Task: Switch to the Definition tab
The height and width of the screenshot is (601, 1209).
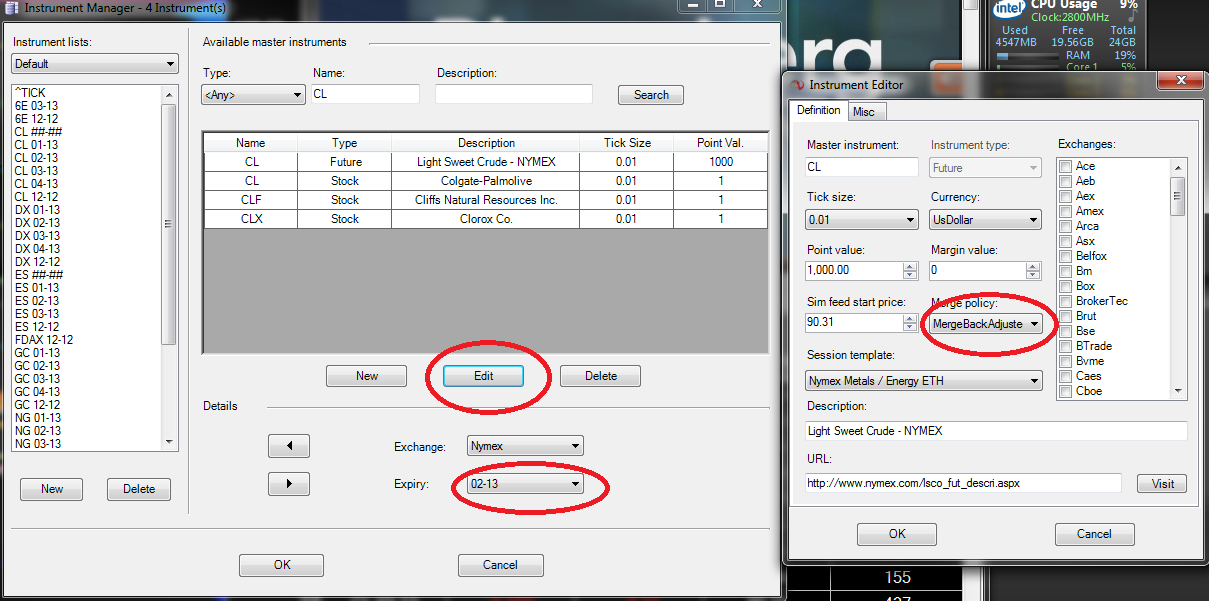Action: click(x=818, y=110)
